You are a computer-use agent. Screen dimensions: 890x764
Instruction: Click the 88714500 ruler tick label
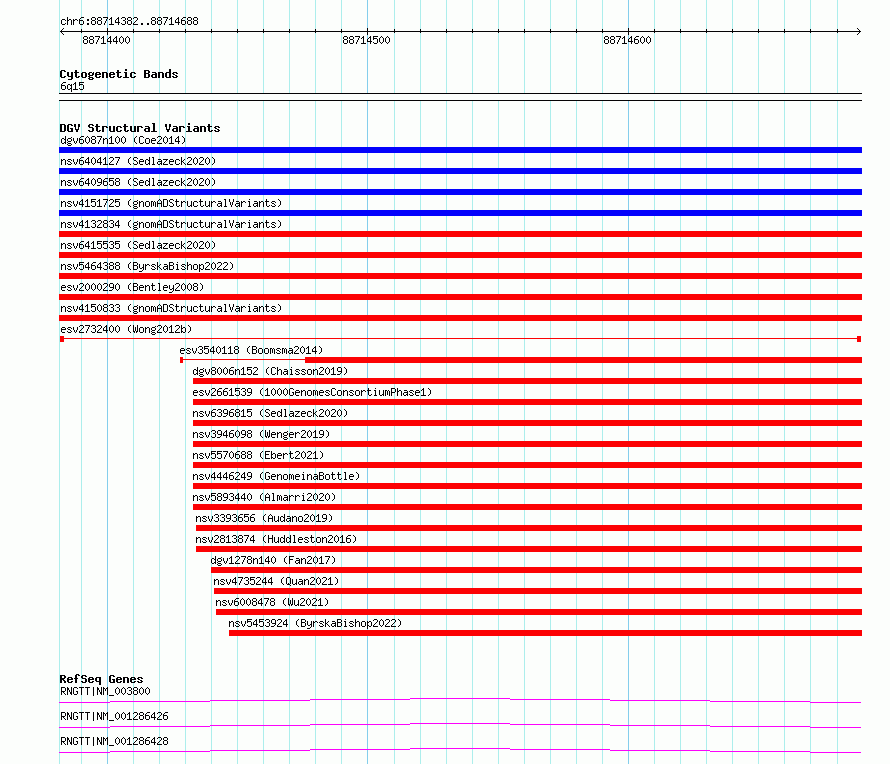click(366, 40)
